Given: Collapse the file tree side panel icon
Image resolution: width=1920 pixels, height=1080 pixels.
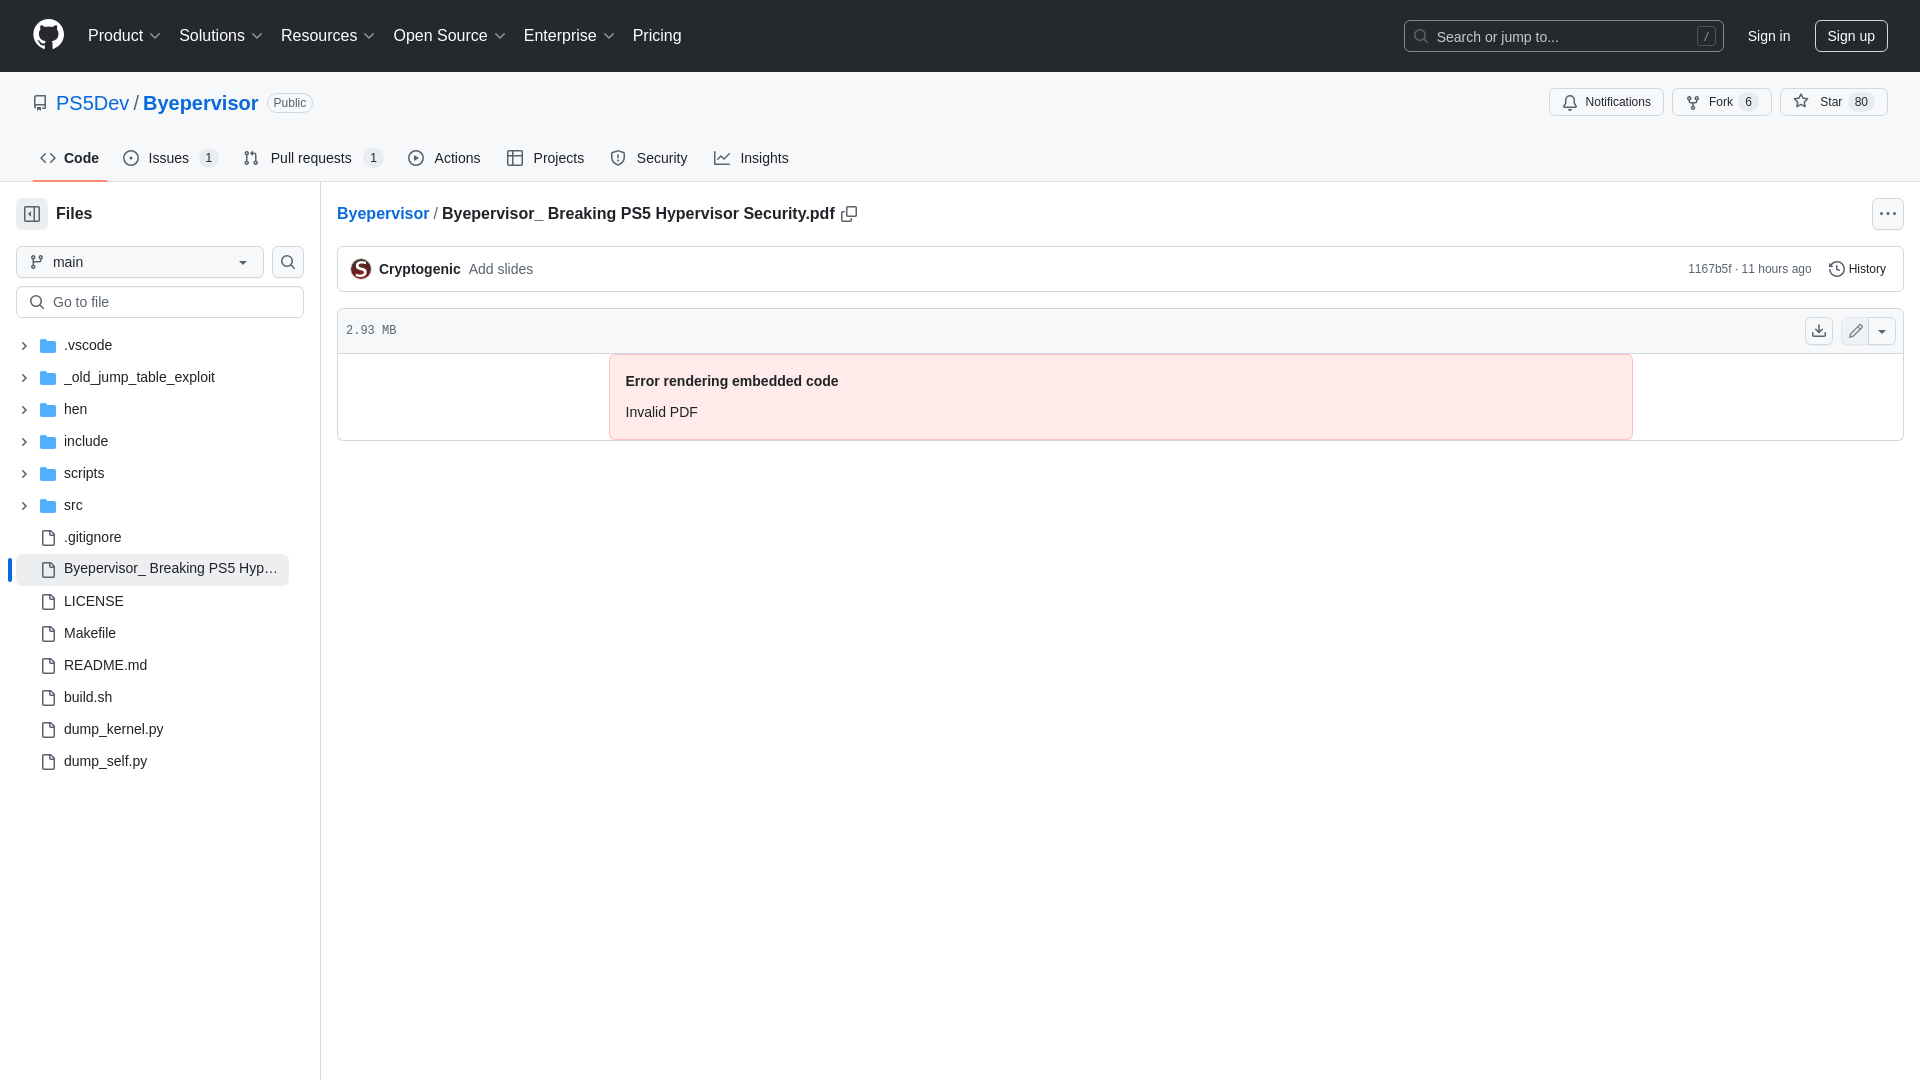Looking at the screenshot, I should (x=32, y=214).
